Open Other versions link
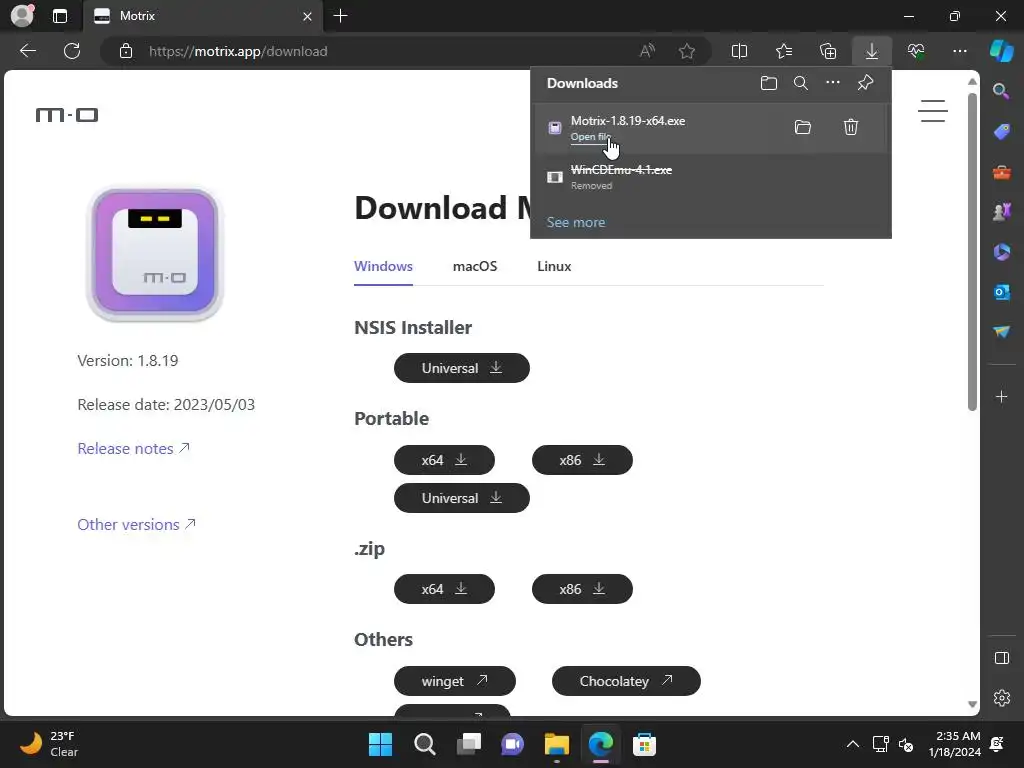Screen dimensions: 1024x768 [x=136, y=524]
